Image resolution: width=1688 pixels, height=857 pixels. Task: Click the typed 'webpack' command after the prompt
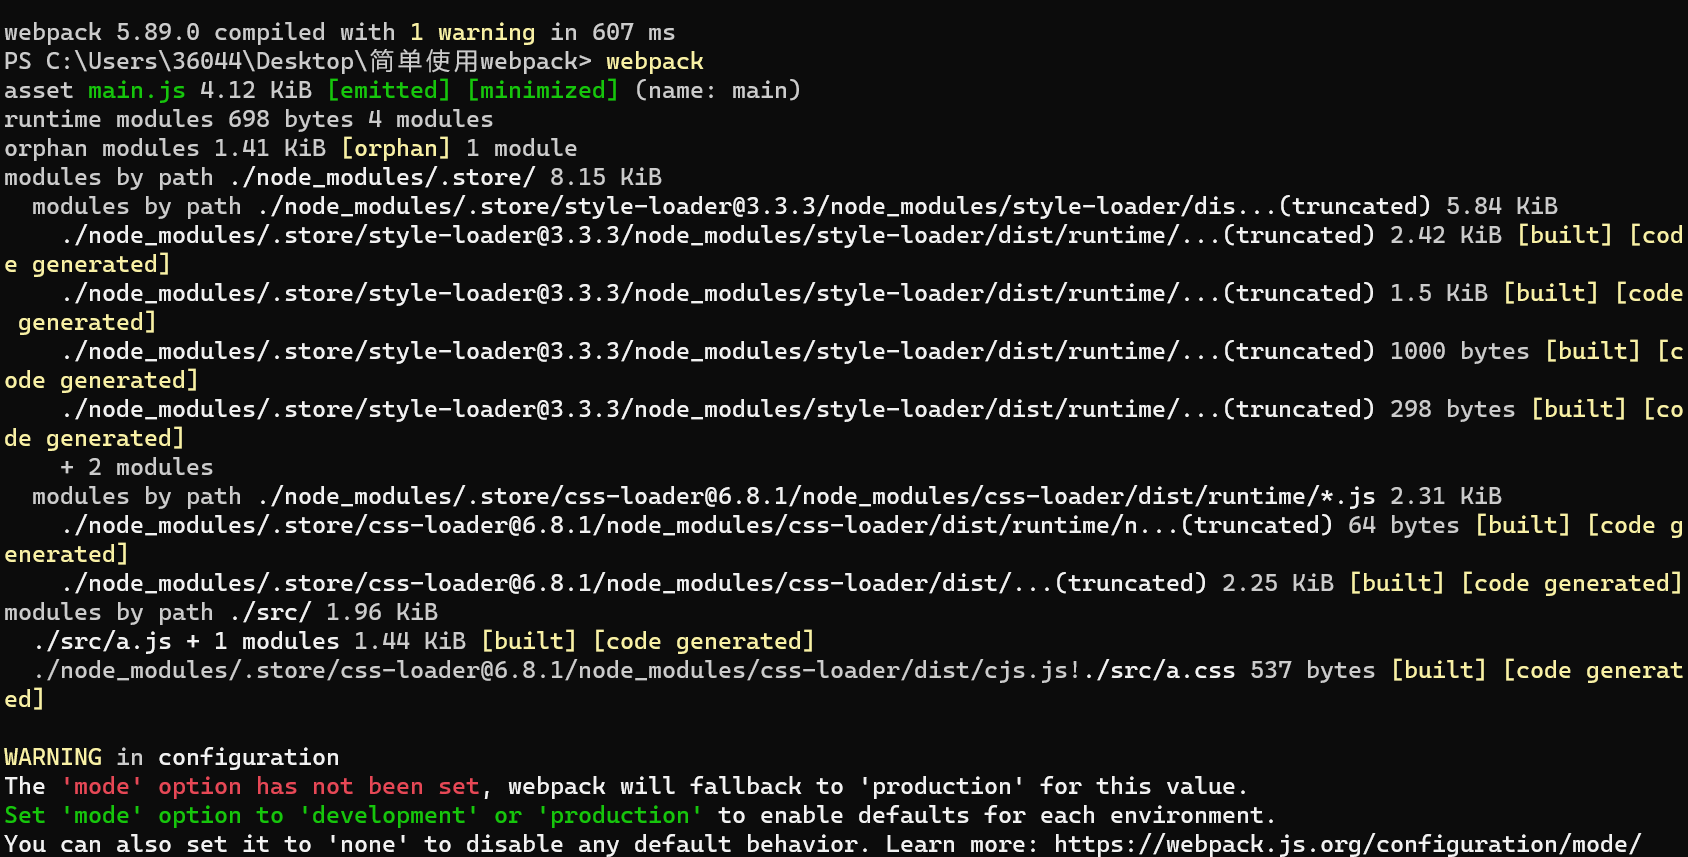pos(655,61)
